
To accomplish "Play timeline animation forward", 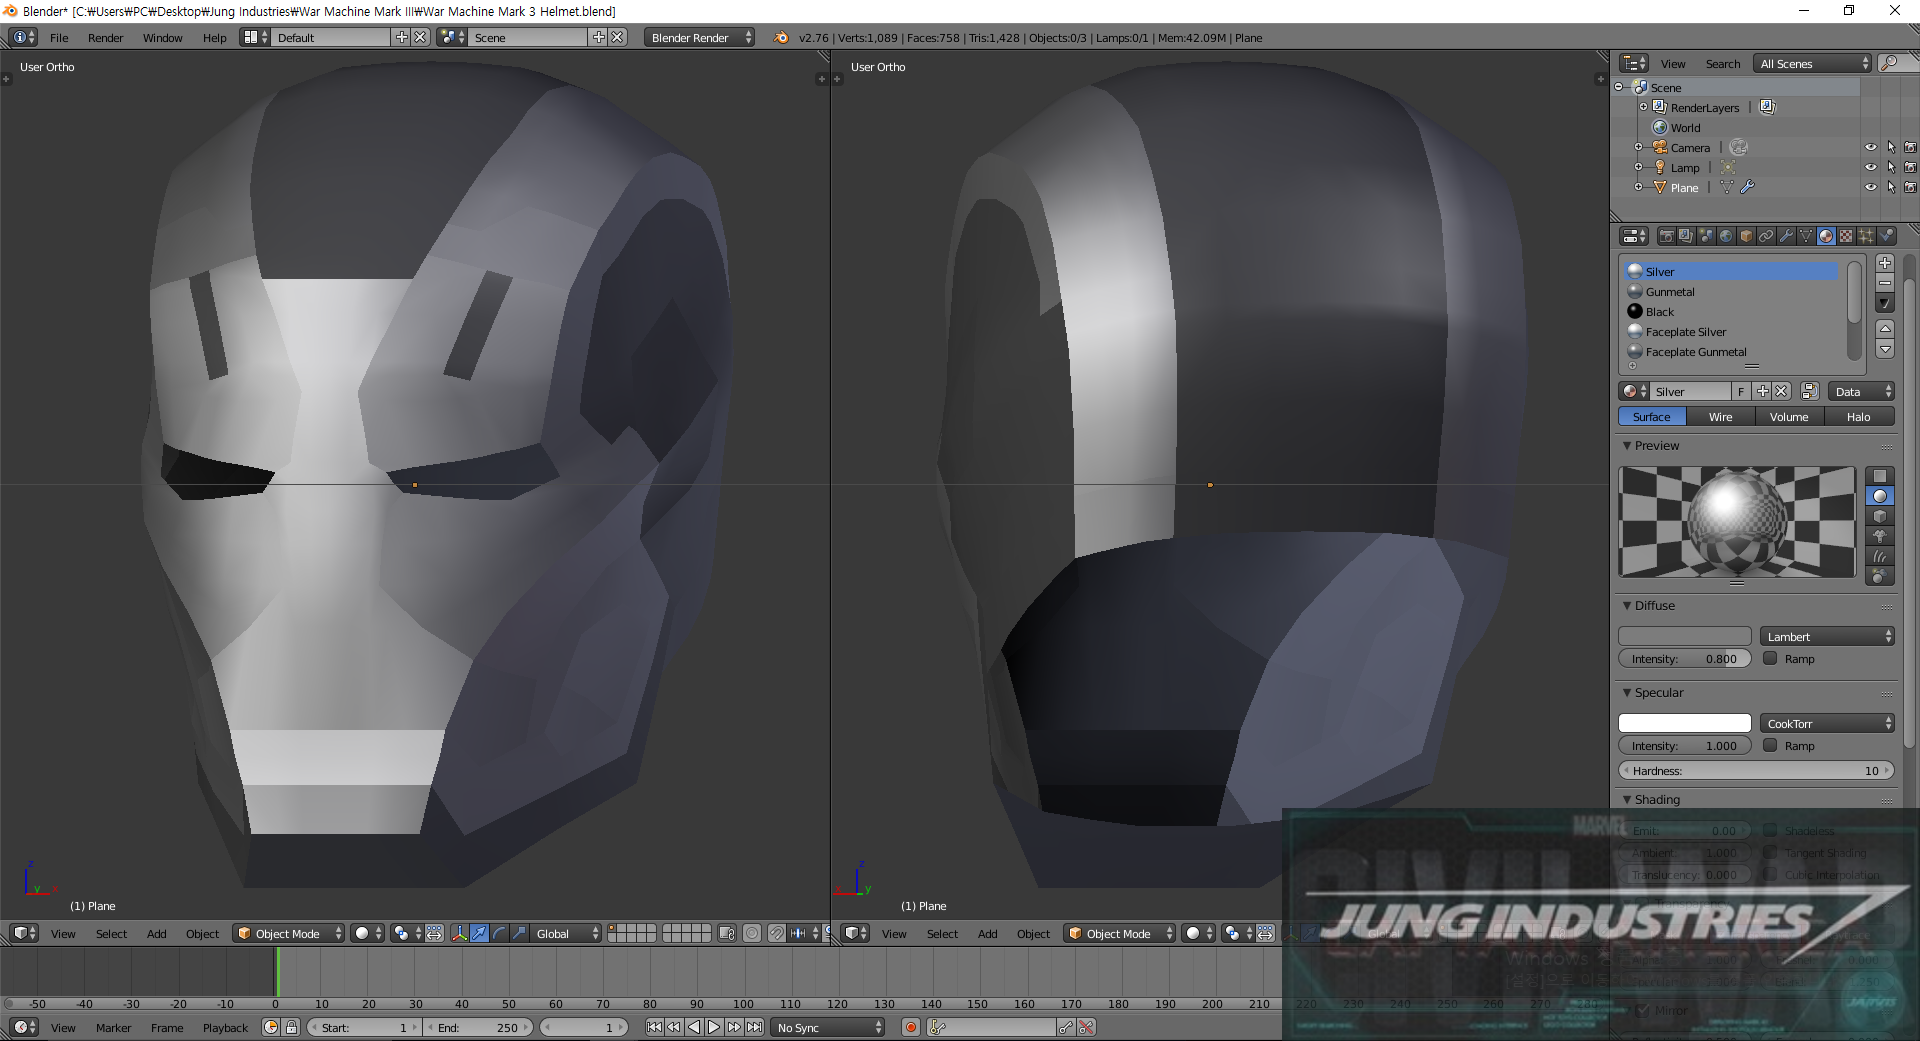I will click(714, 1027).
